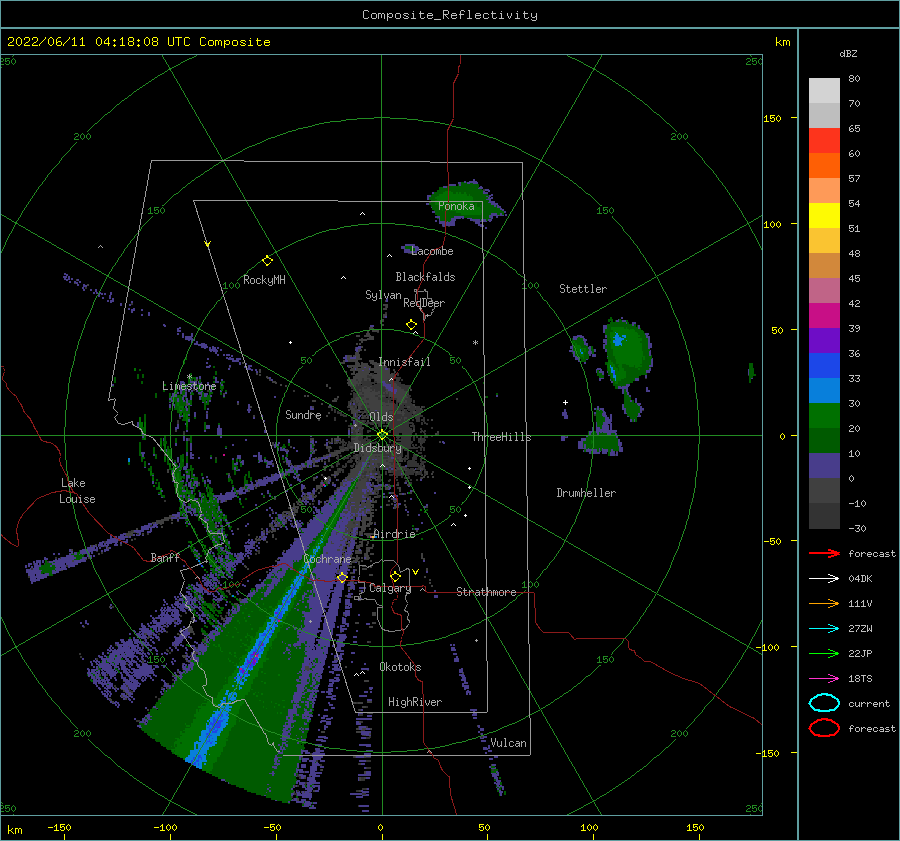Click the yellow radar site marker at Didsbury
The width and height of the screenshot is (900, 841).
pyautogui.click(x=382, y=435)
